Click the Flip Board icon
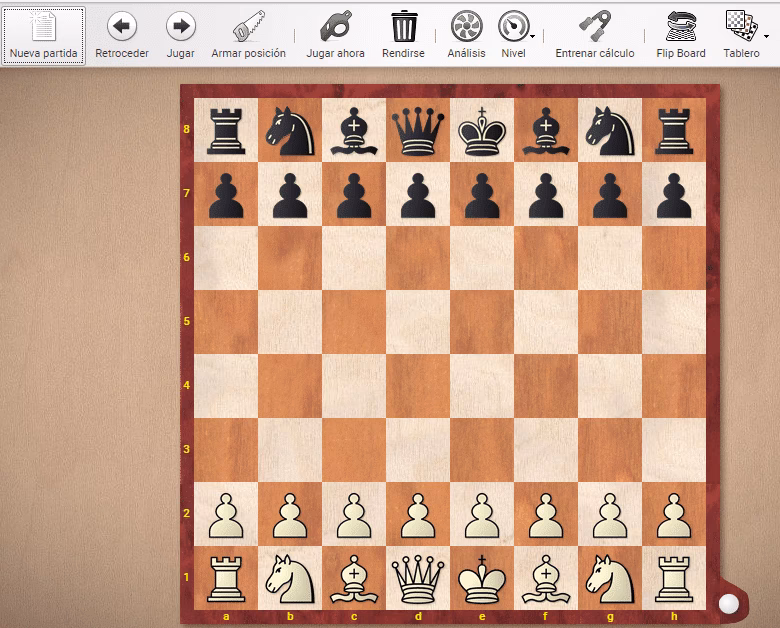 [681, 26]
